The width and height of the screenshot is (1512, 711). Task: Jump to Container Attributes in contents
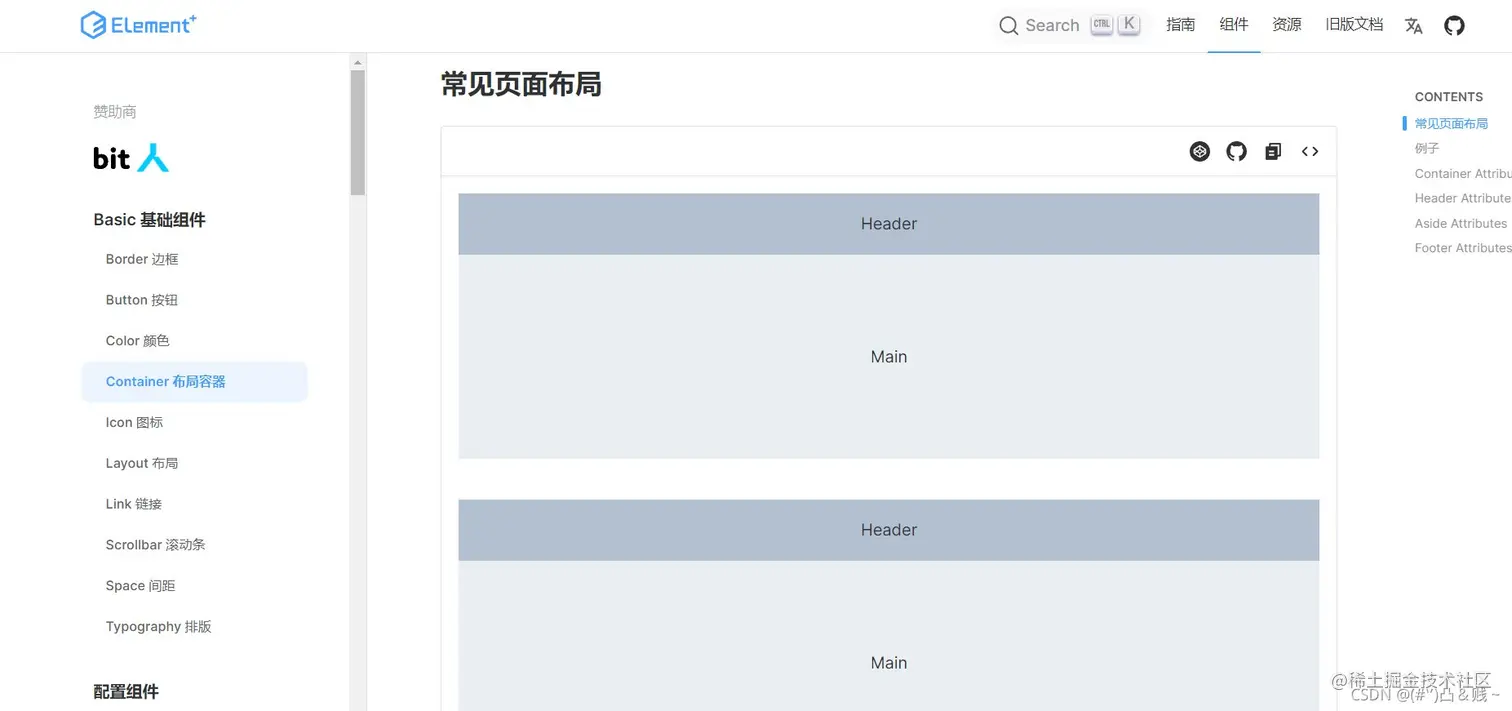point(1463,174)
